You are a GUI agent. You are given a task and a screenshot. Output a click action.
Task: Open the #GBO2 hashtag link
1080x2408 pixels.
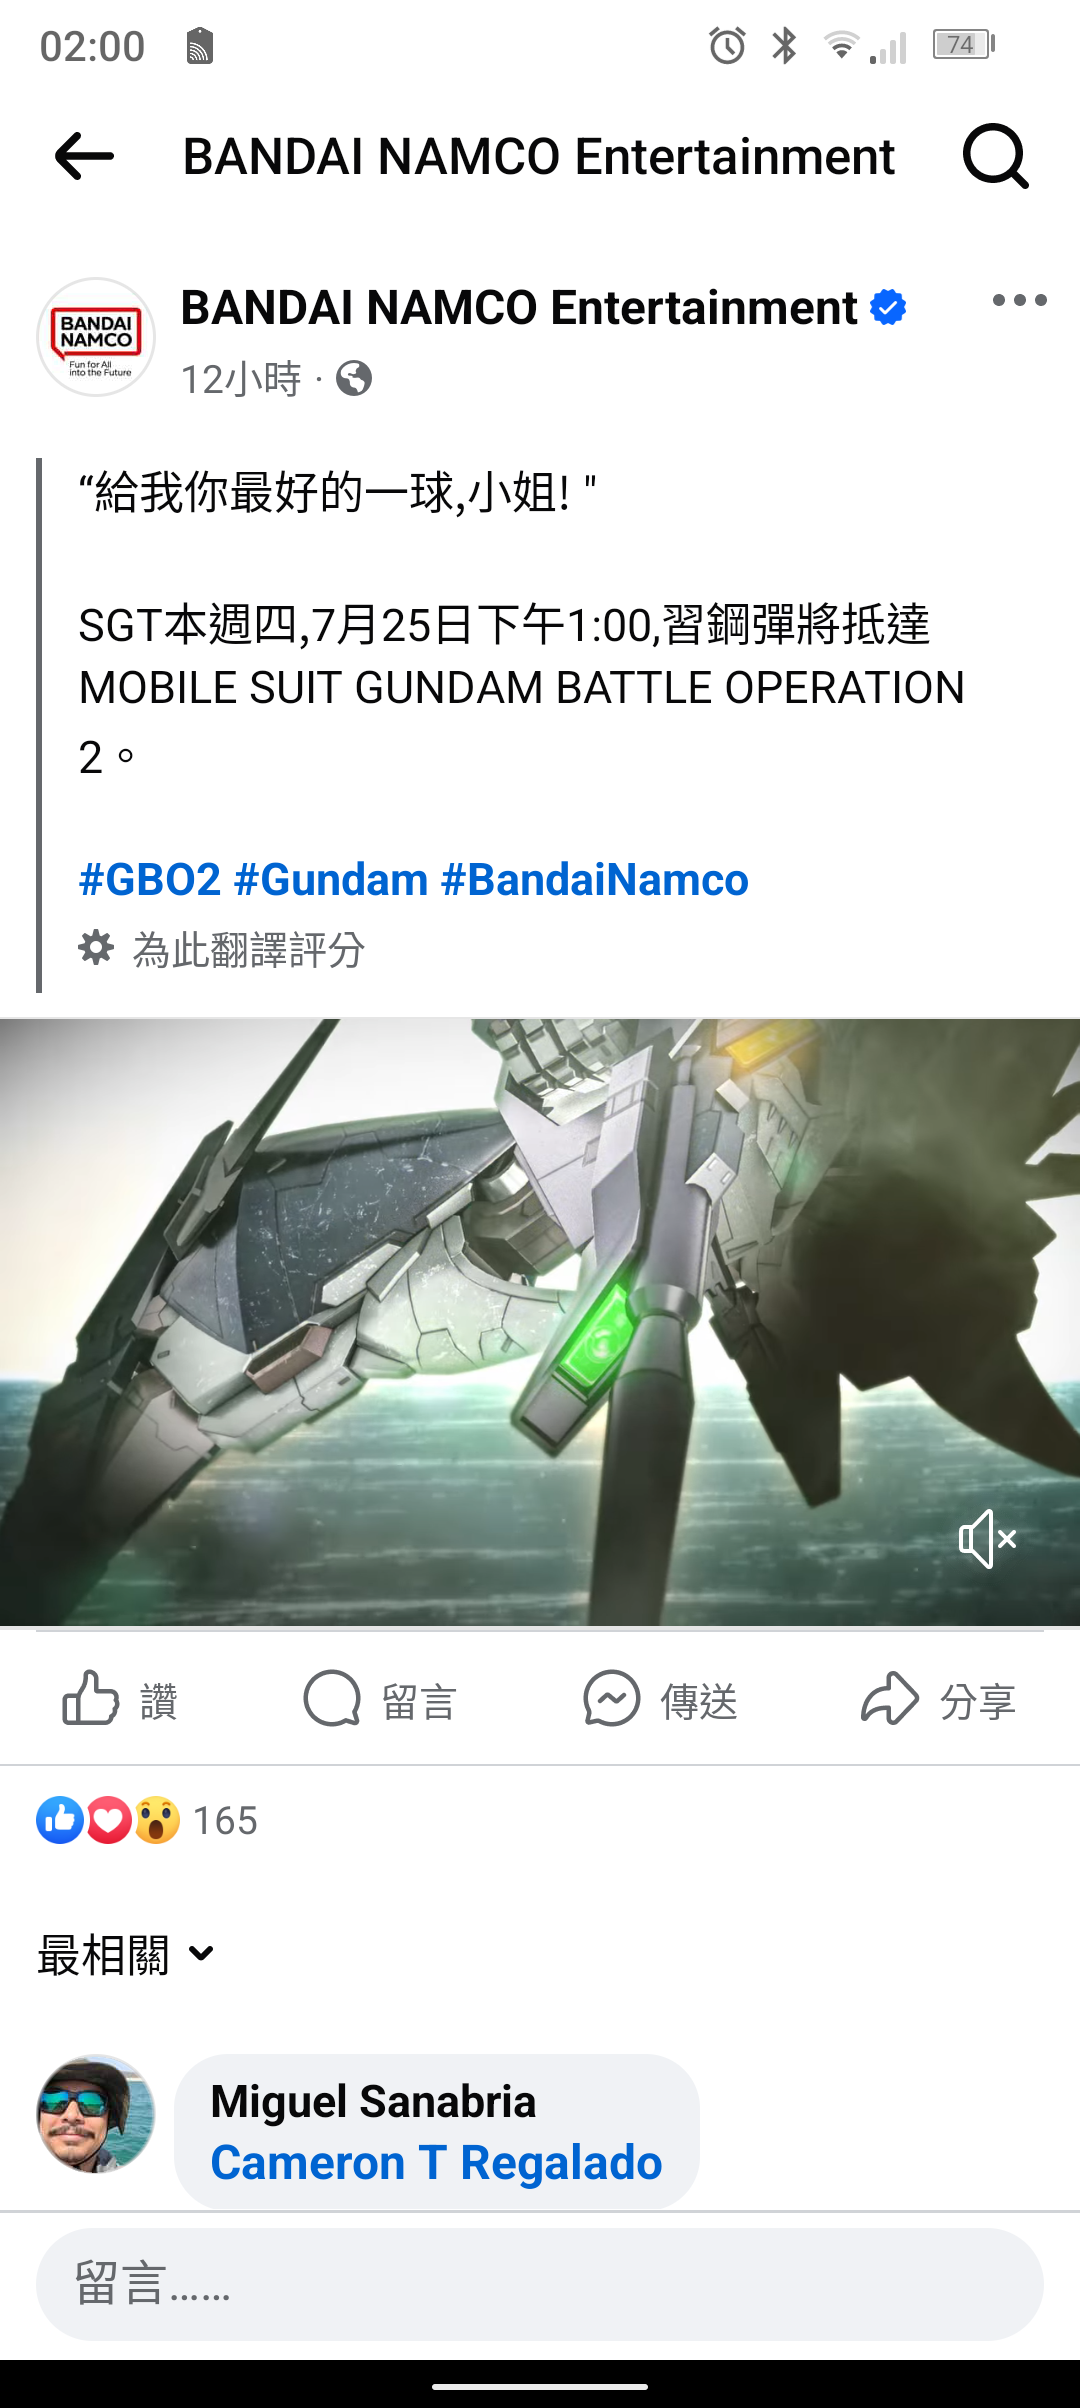[x=150, y=880]
